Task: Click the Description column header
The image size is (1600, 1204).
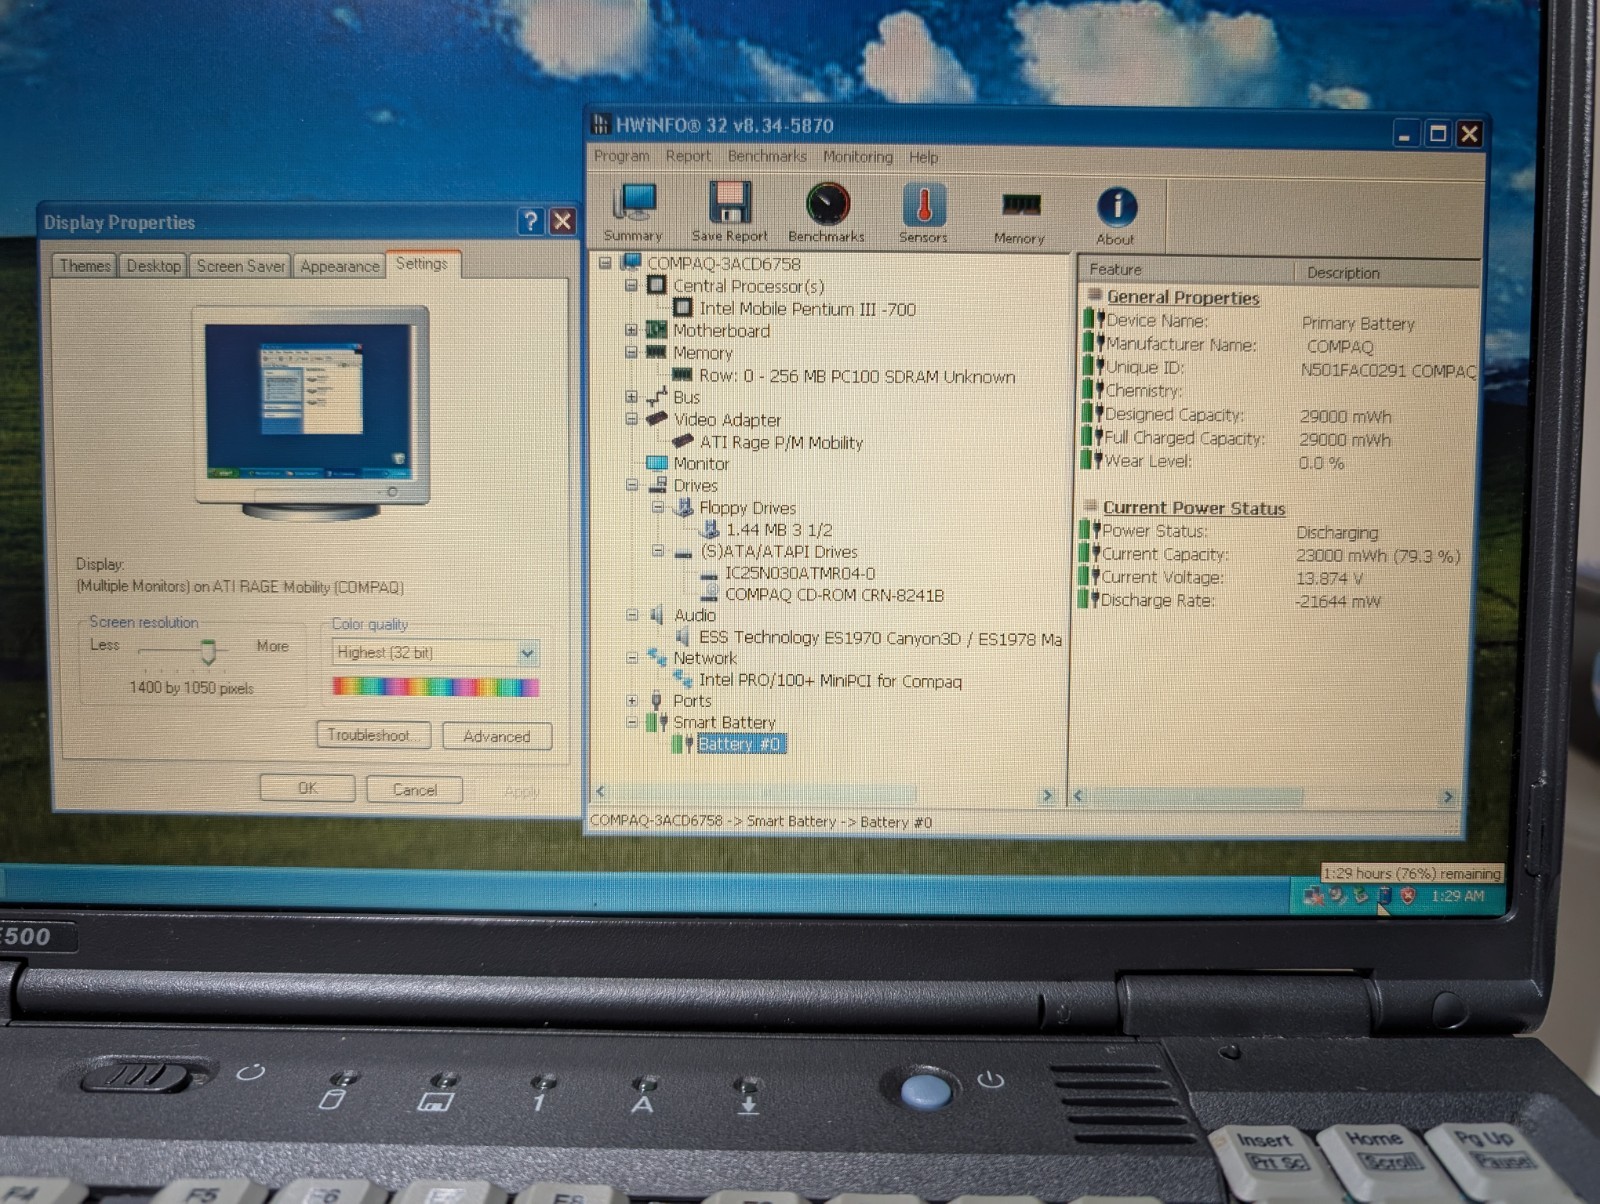Action: [1386, 272]
